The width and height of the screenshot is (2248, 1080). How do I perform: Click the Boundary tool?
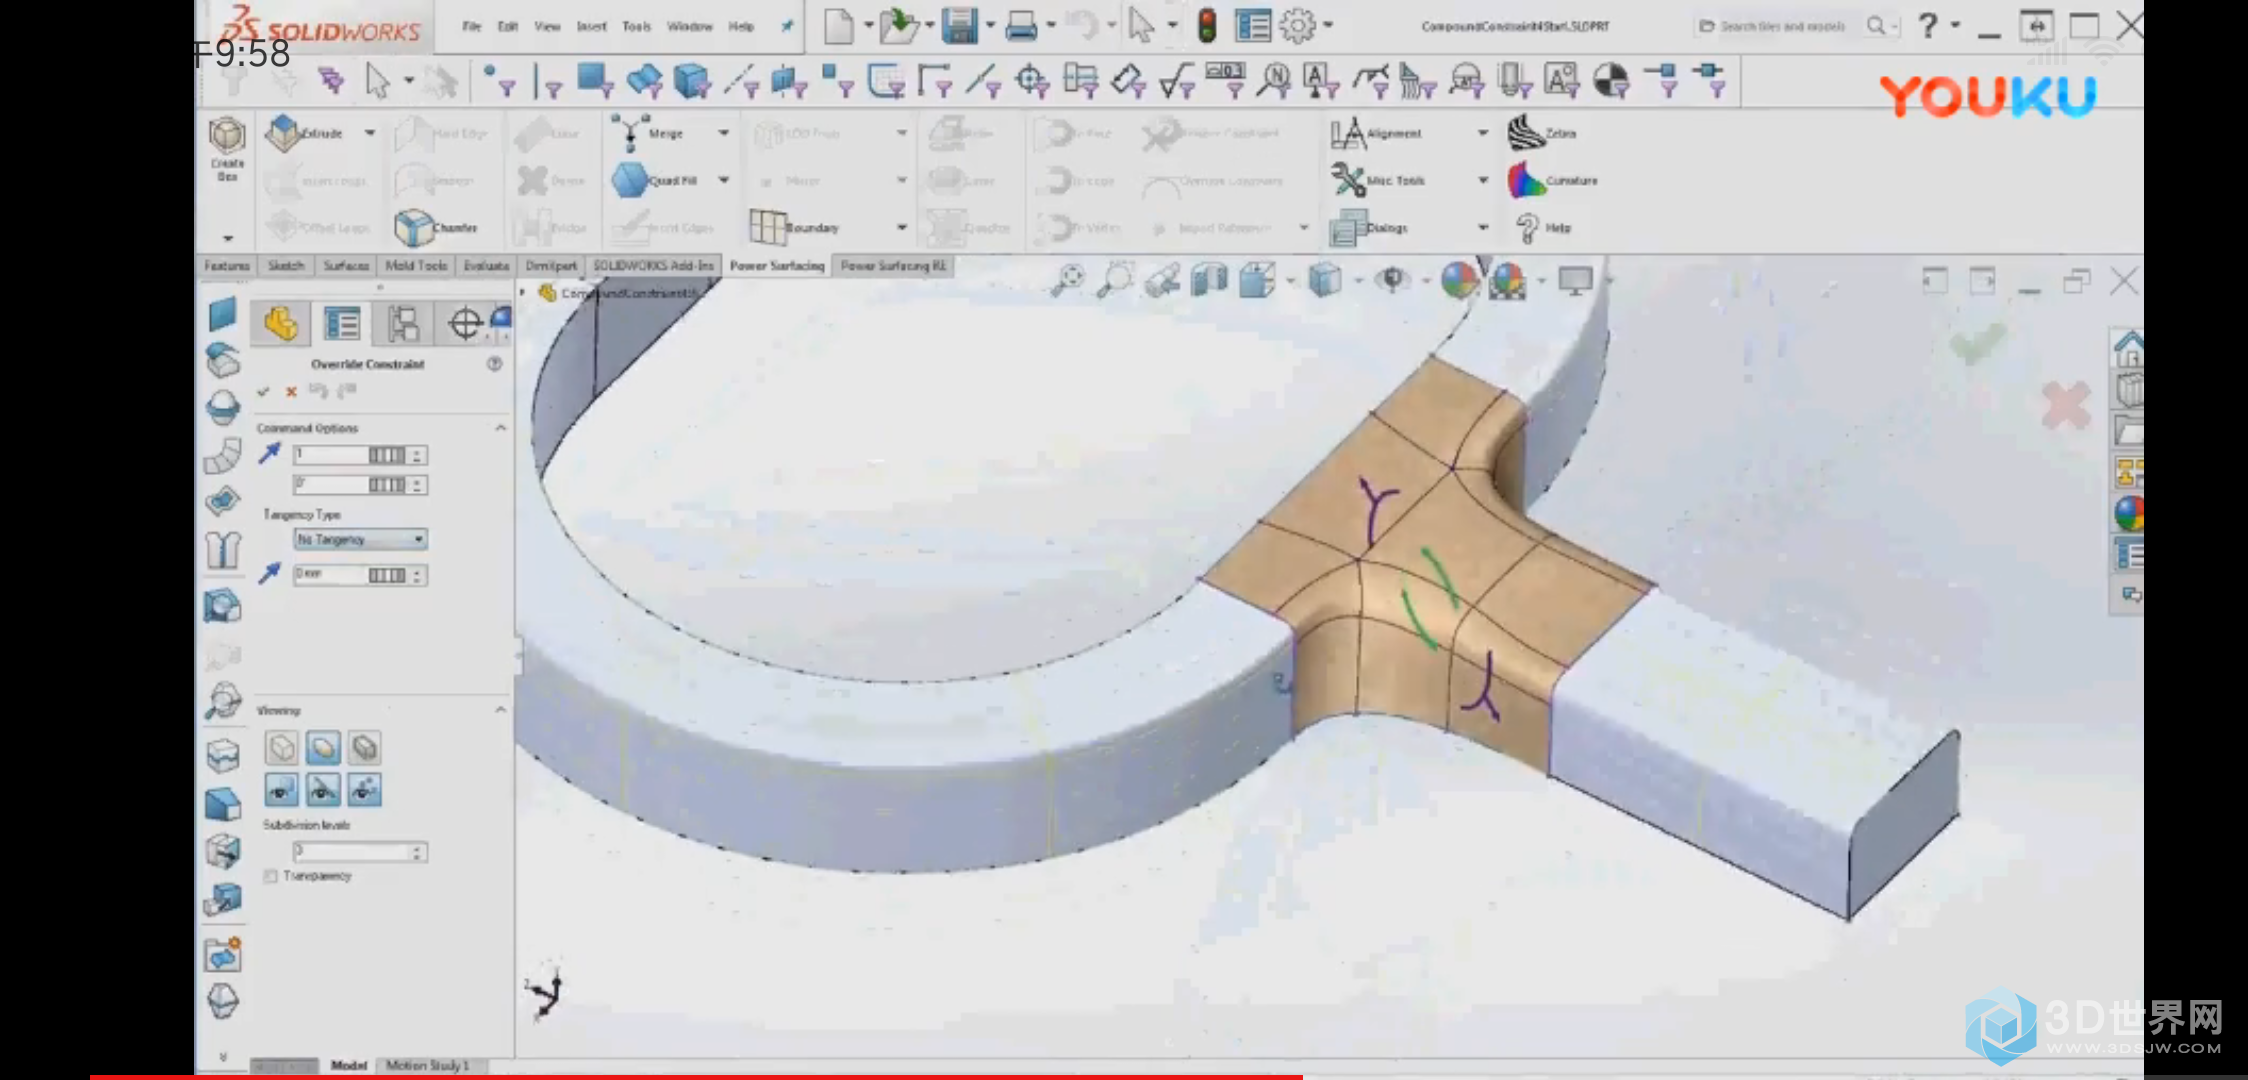794,227
